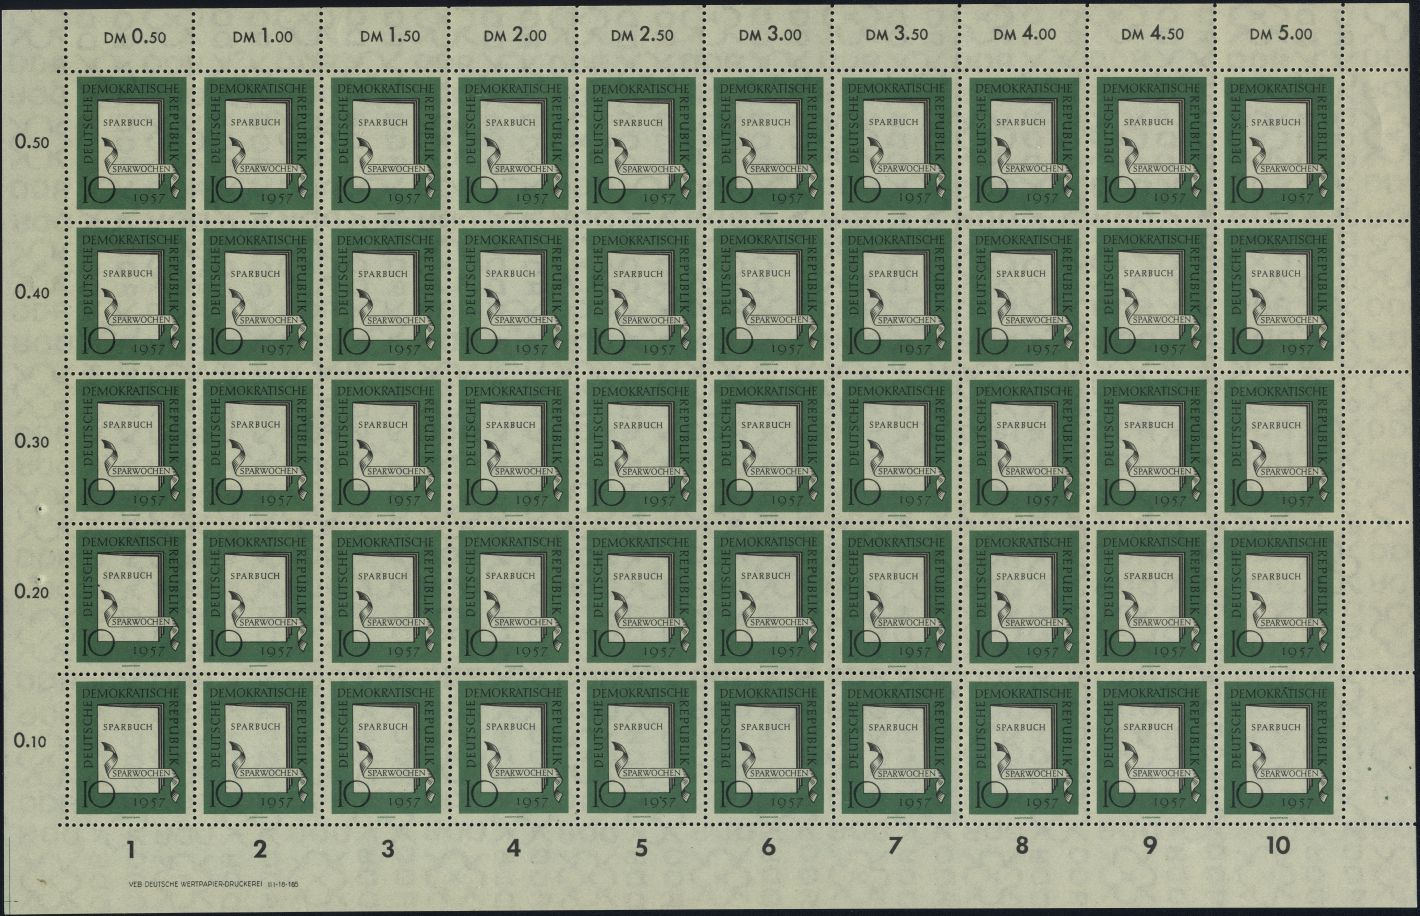This screenshot has height=916, width=1420.
Task: Select the 0.30 row value label
Action: click(x=32, y=442)
